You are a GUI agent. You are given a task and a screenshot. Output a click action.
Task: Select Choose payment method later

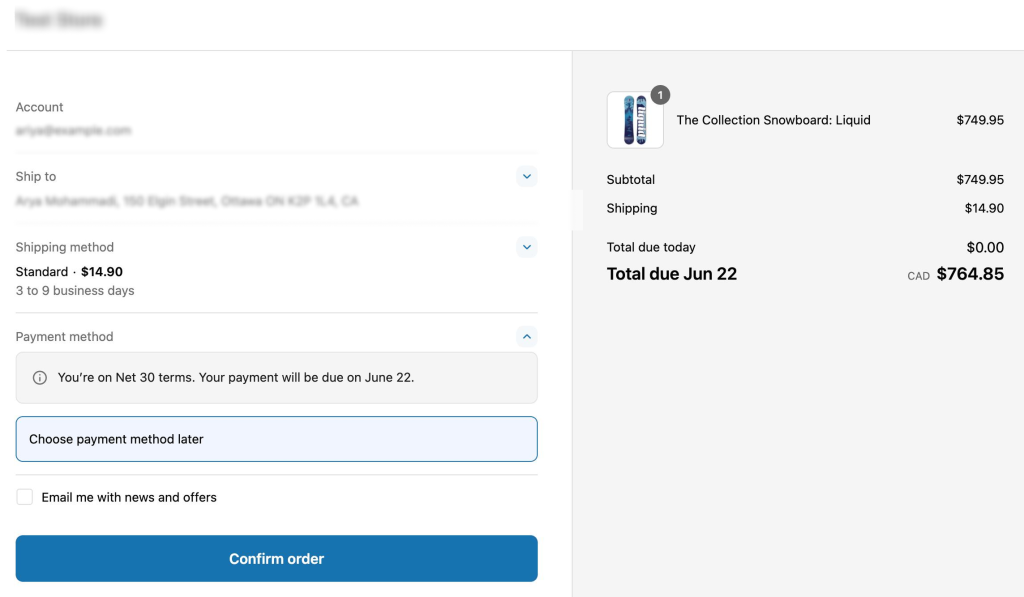[276, 438]
